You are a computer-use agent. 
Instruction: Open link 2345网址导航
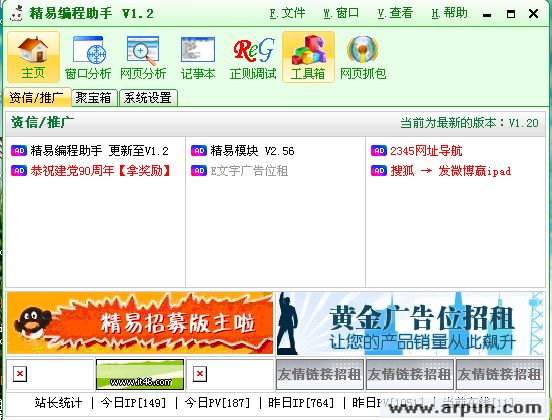426,151
